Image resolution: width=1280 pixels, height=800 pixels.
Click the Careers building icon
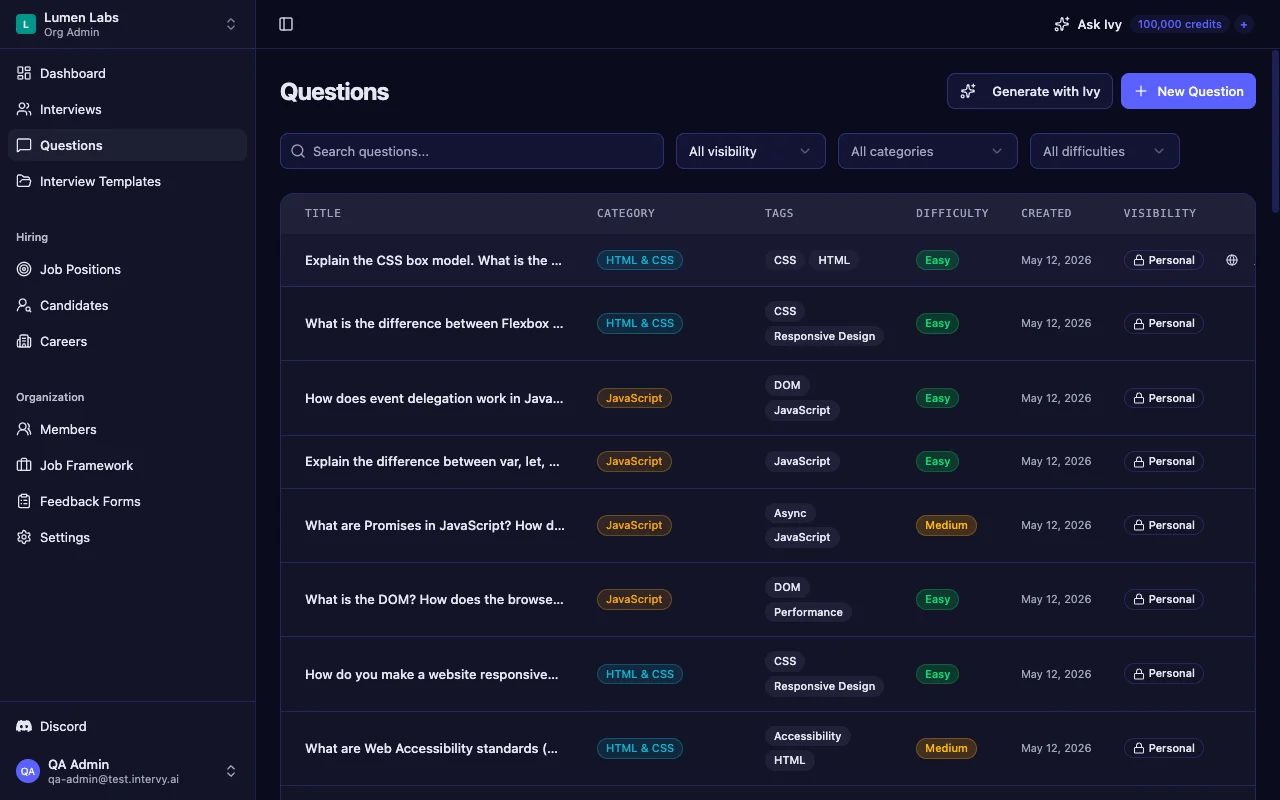pyautogui.click(x=24, y=341)
